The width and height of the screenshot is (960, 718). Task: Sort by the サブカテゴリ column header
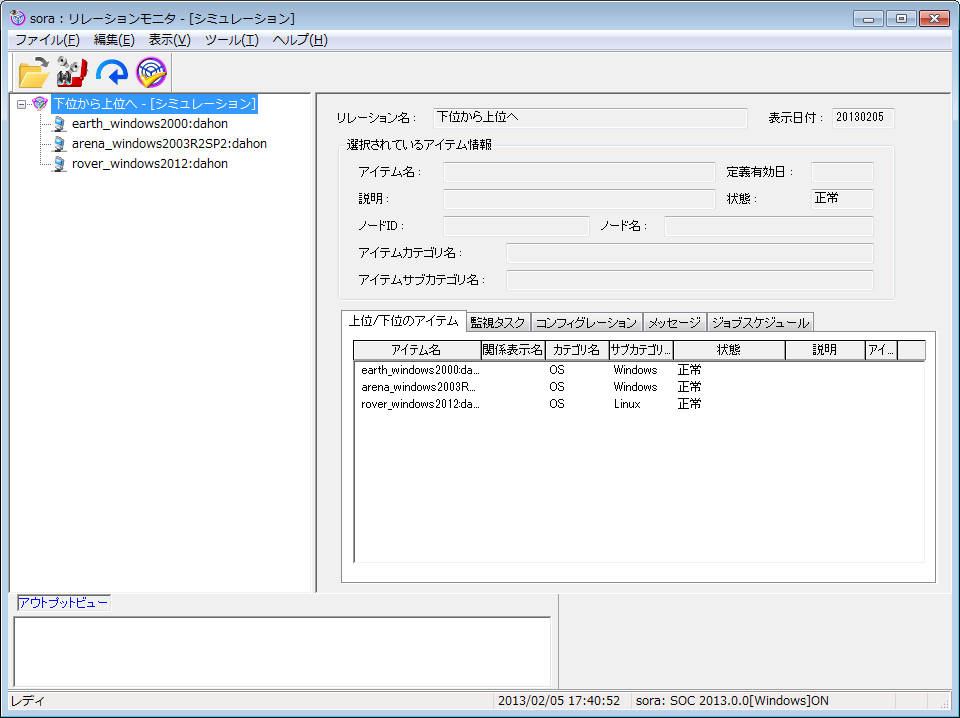[641, 350]
